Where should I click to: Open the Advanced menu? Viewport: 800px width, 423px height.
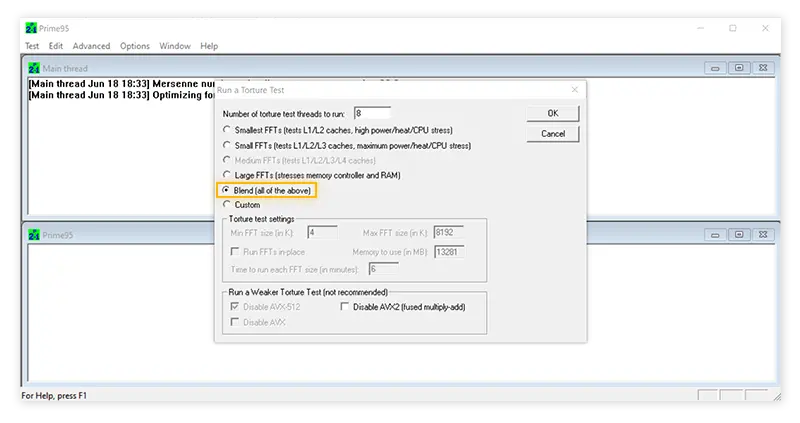91,46
